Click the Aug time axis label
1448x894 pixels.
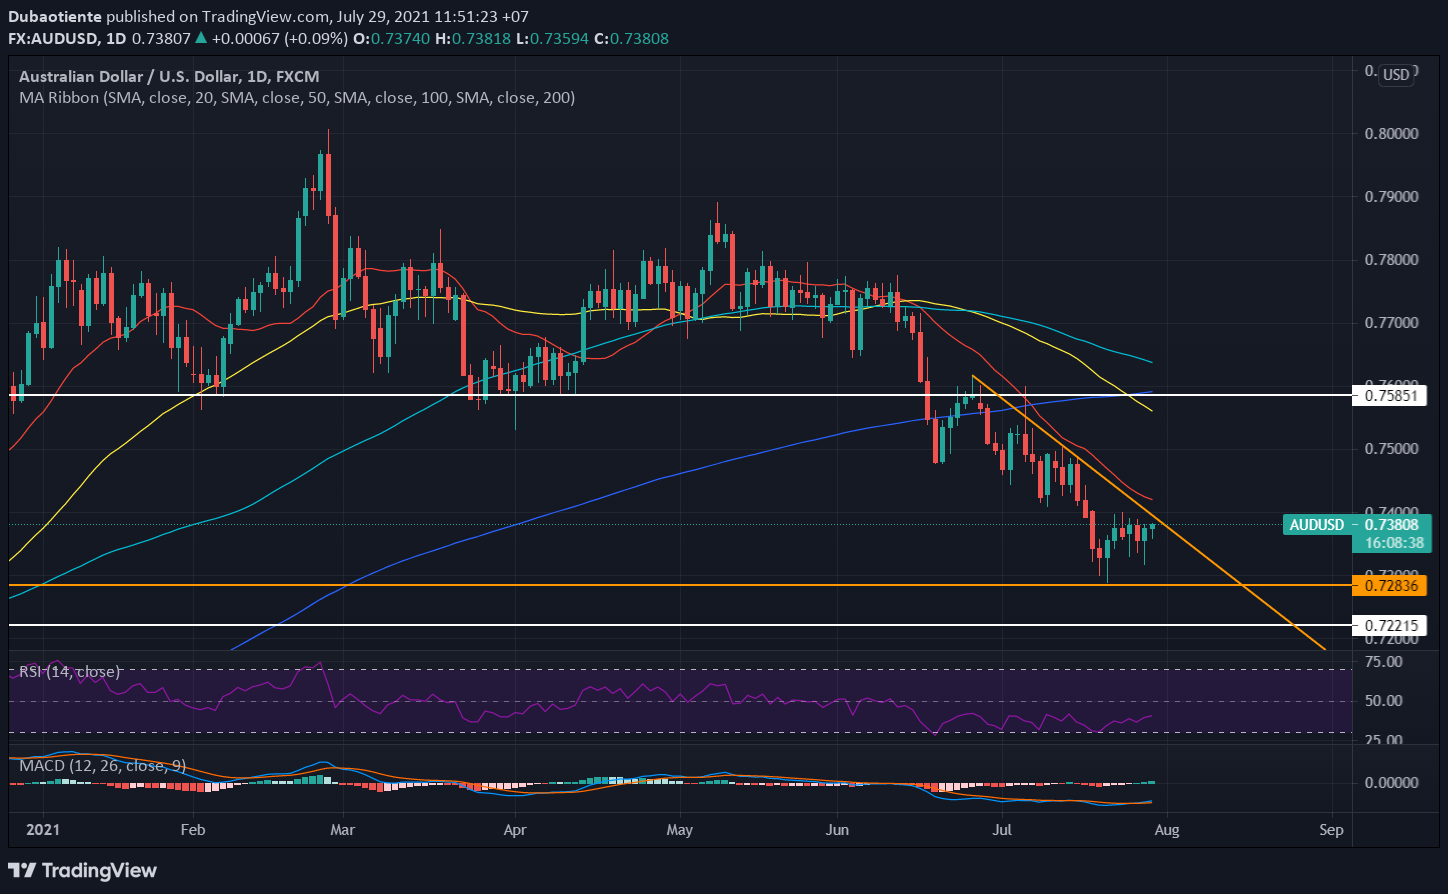tap(1167, 830)
